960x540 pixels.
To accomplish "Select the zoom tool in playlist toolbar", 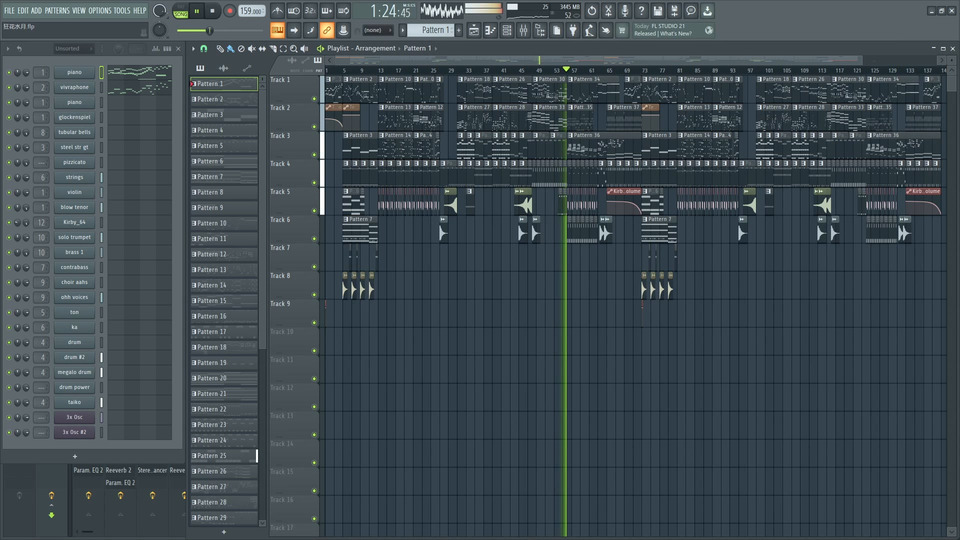I will point(292,48).
